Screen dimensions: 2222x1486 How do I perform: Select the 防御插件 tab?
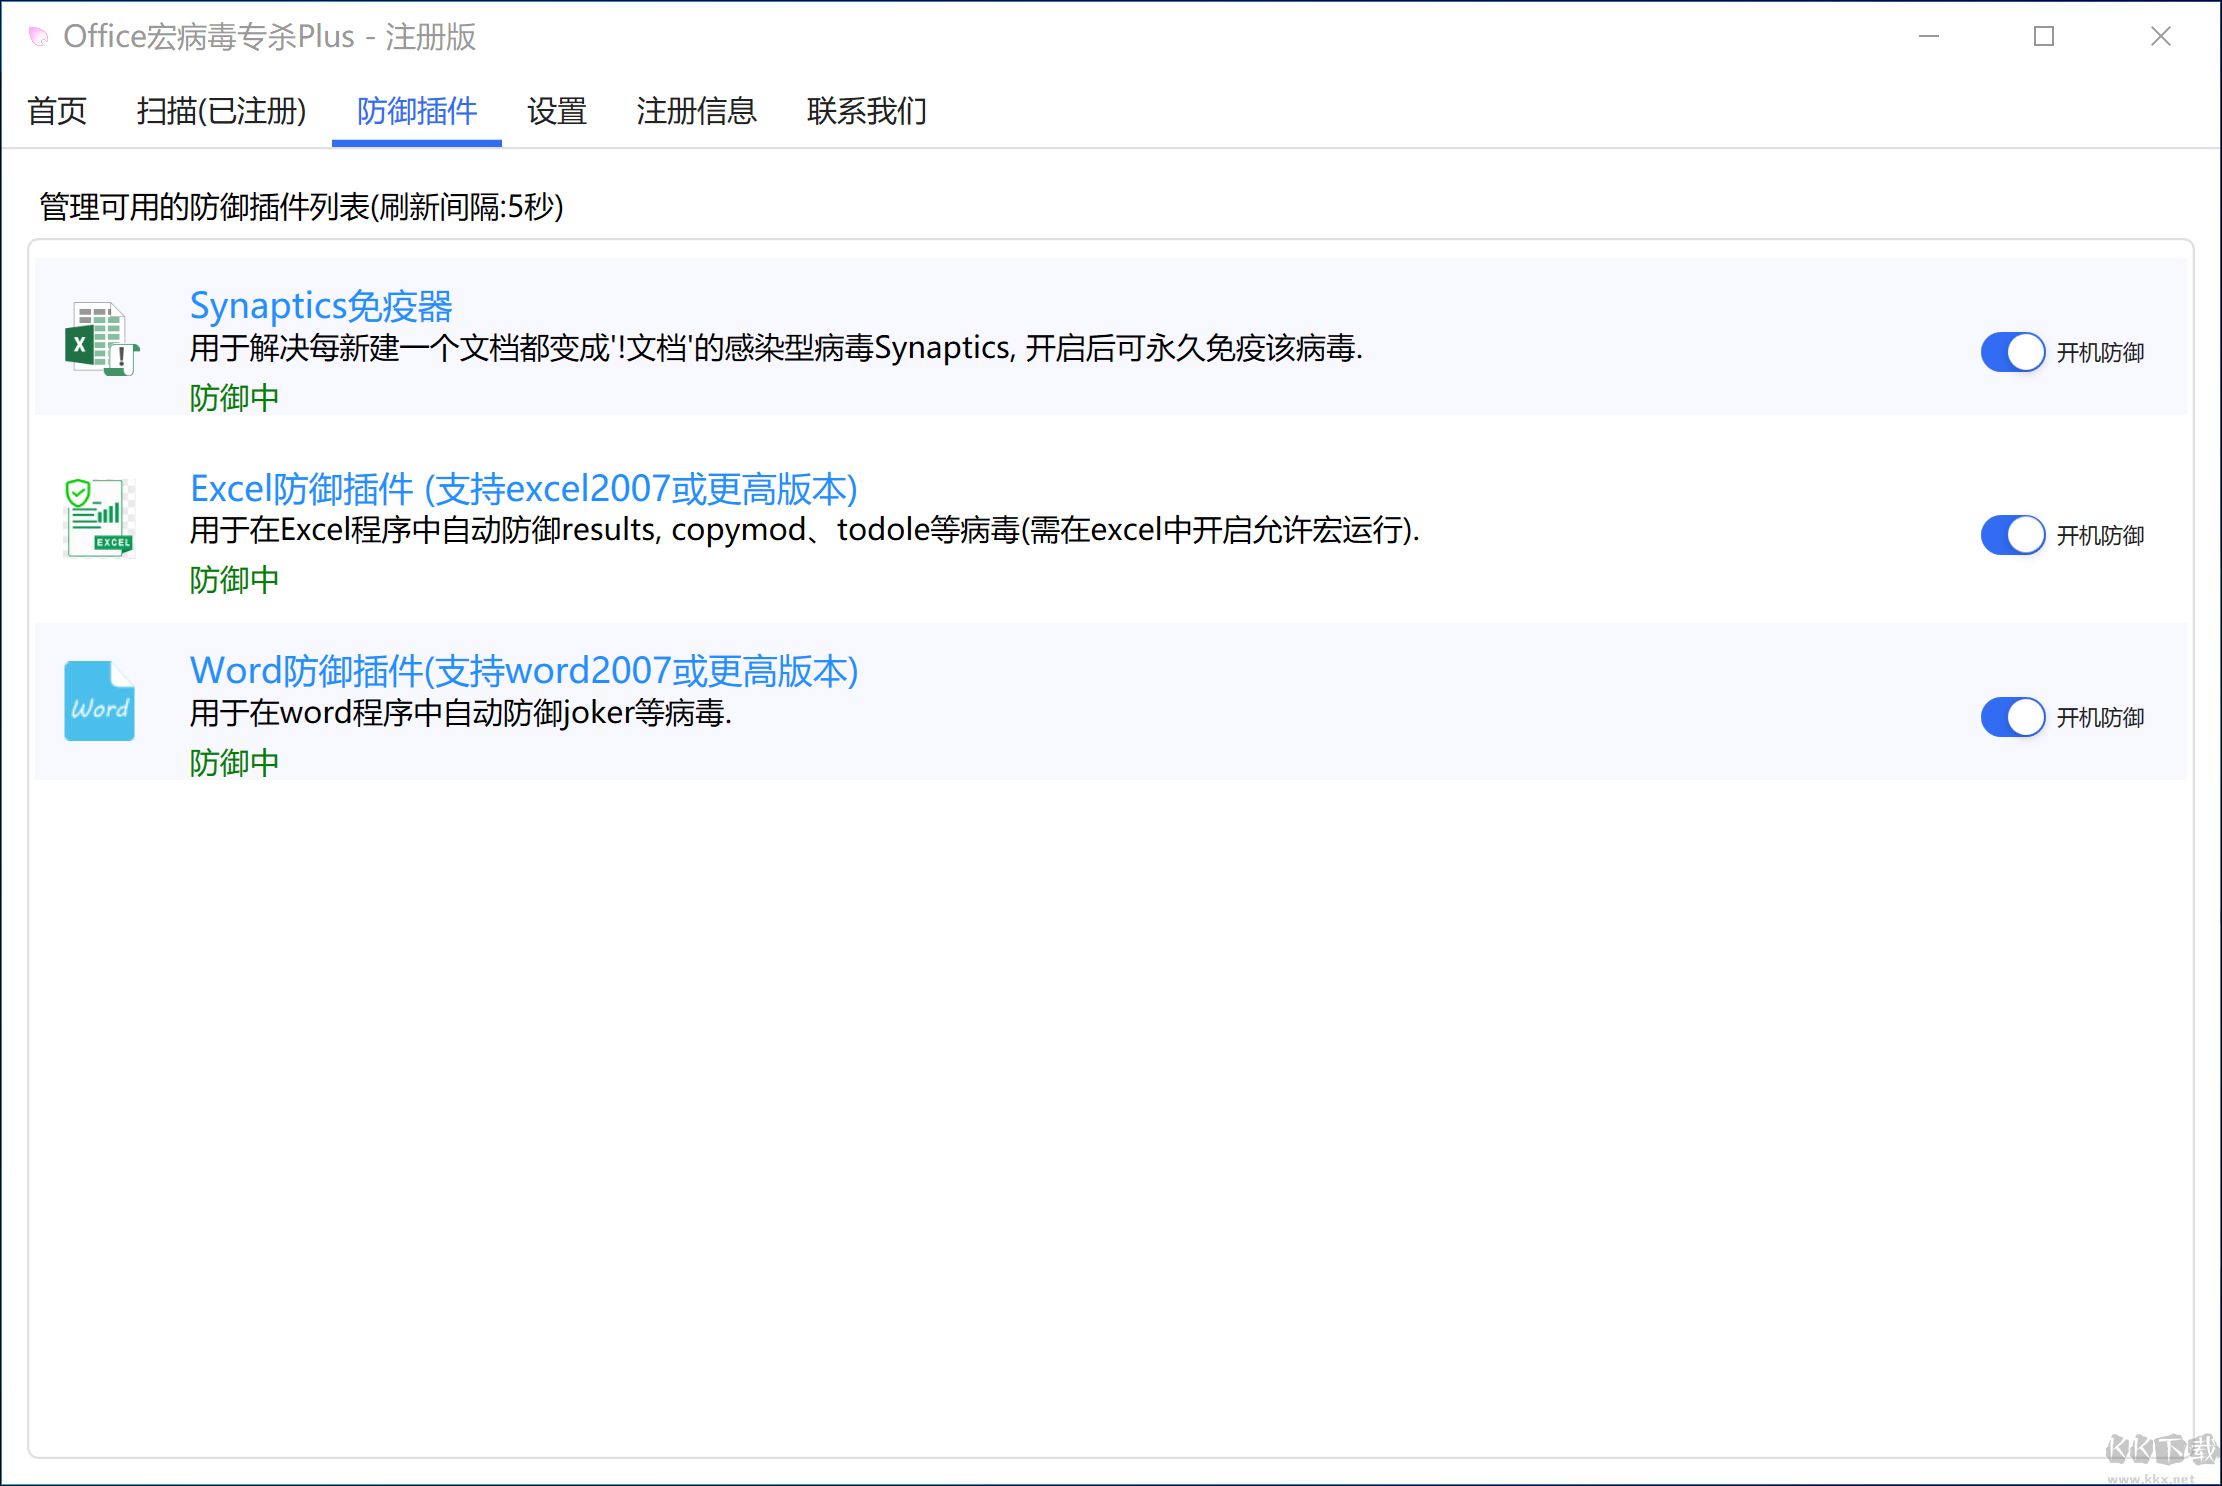(416, 112)
